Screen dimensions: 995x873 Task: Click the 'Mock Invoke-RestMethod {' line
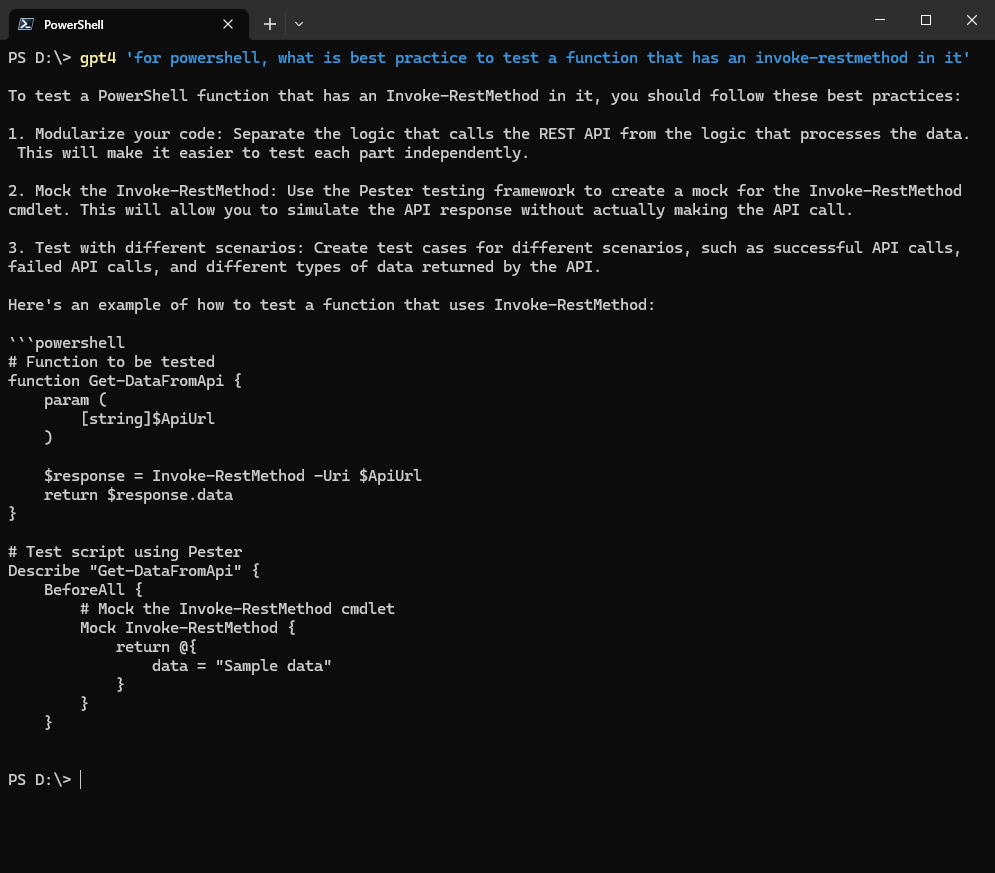pyautogui.click(x=188, y=628)
